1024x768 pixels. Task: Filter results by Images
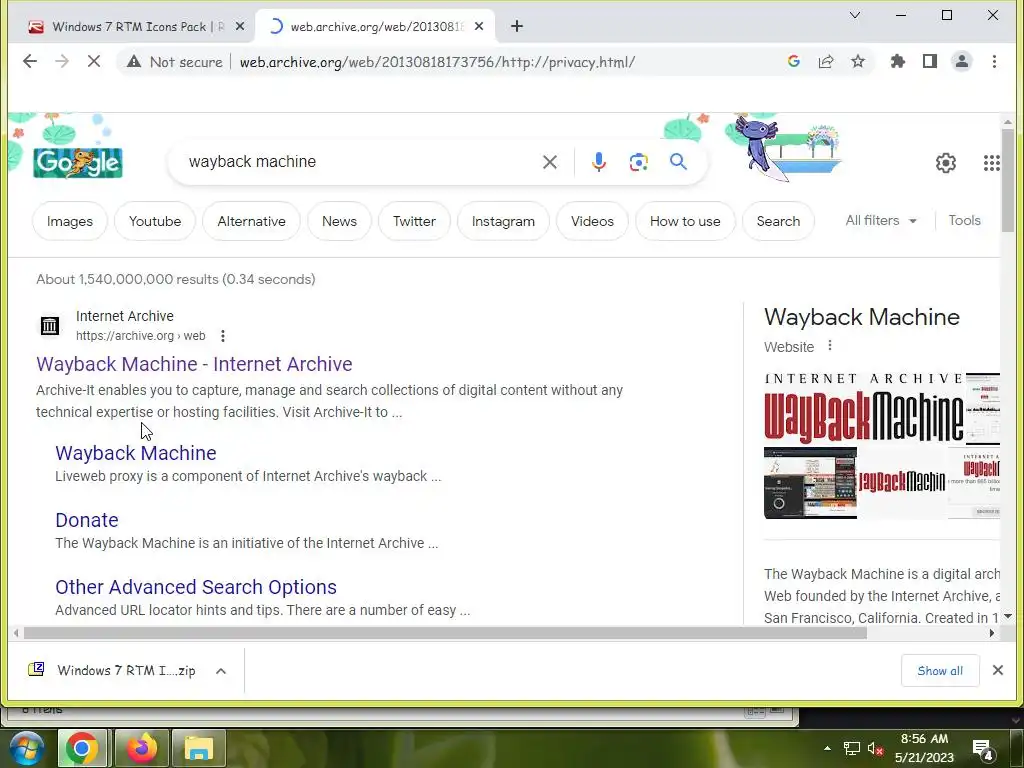70,221
